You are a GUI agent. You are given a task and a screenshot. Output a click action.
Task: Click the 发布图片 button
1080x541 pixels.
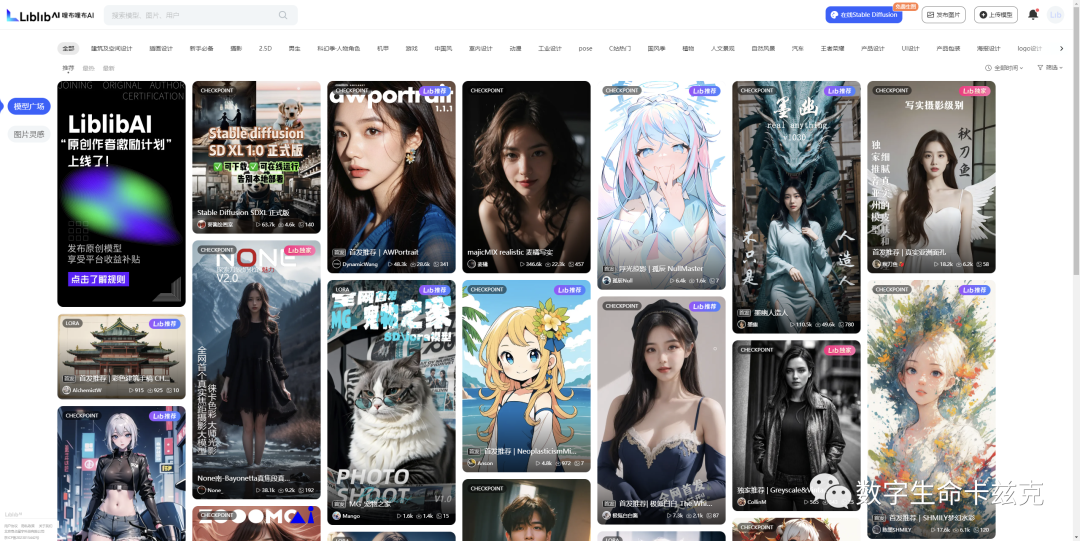944,14
